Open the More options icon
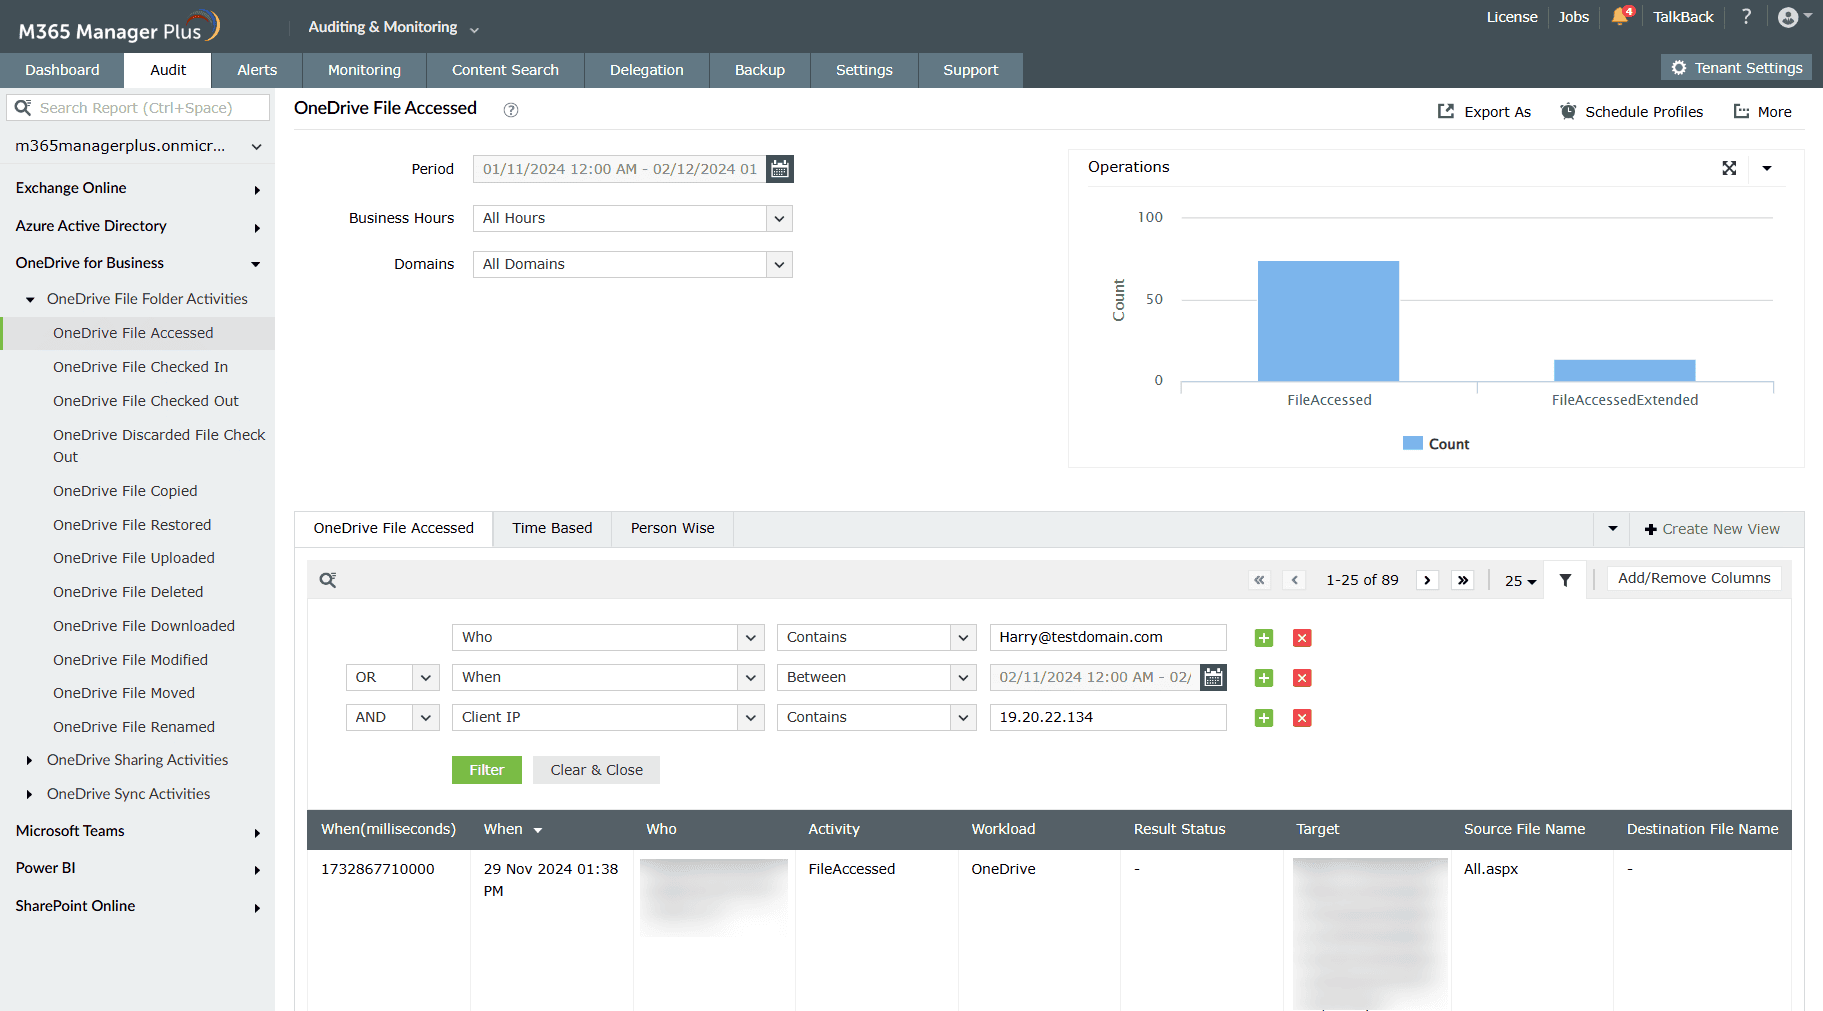The height and width of the screenshot is (1011, 1823). tap(1741, 111)
